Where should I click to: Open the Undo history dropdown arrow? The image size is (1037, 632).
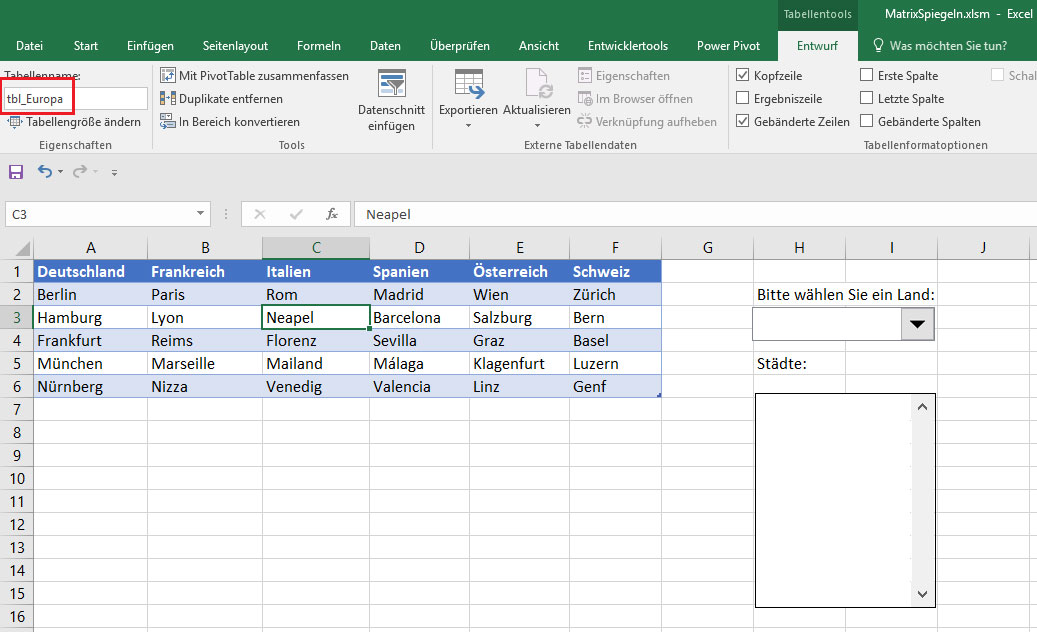click(60, 172)
